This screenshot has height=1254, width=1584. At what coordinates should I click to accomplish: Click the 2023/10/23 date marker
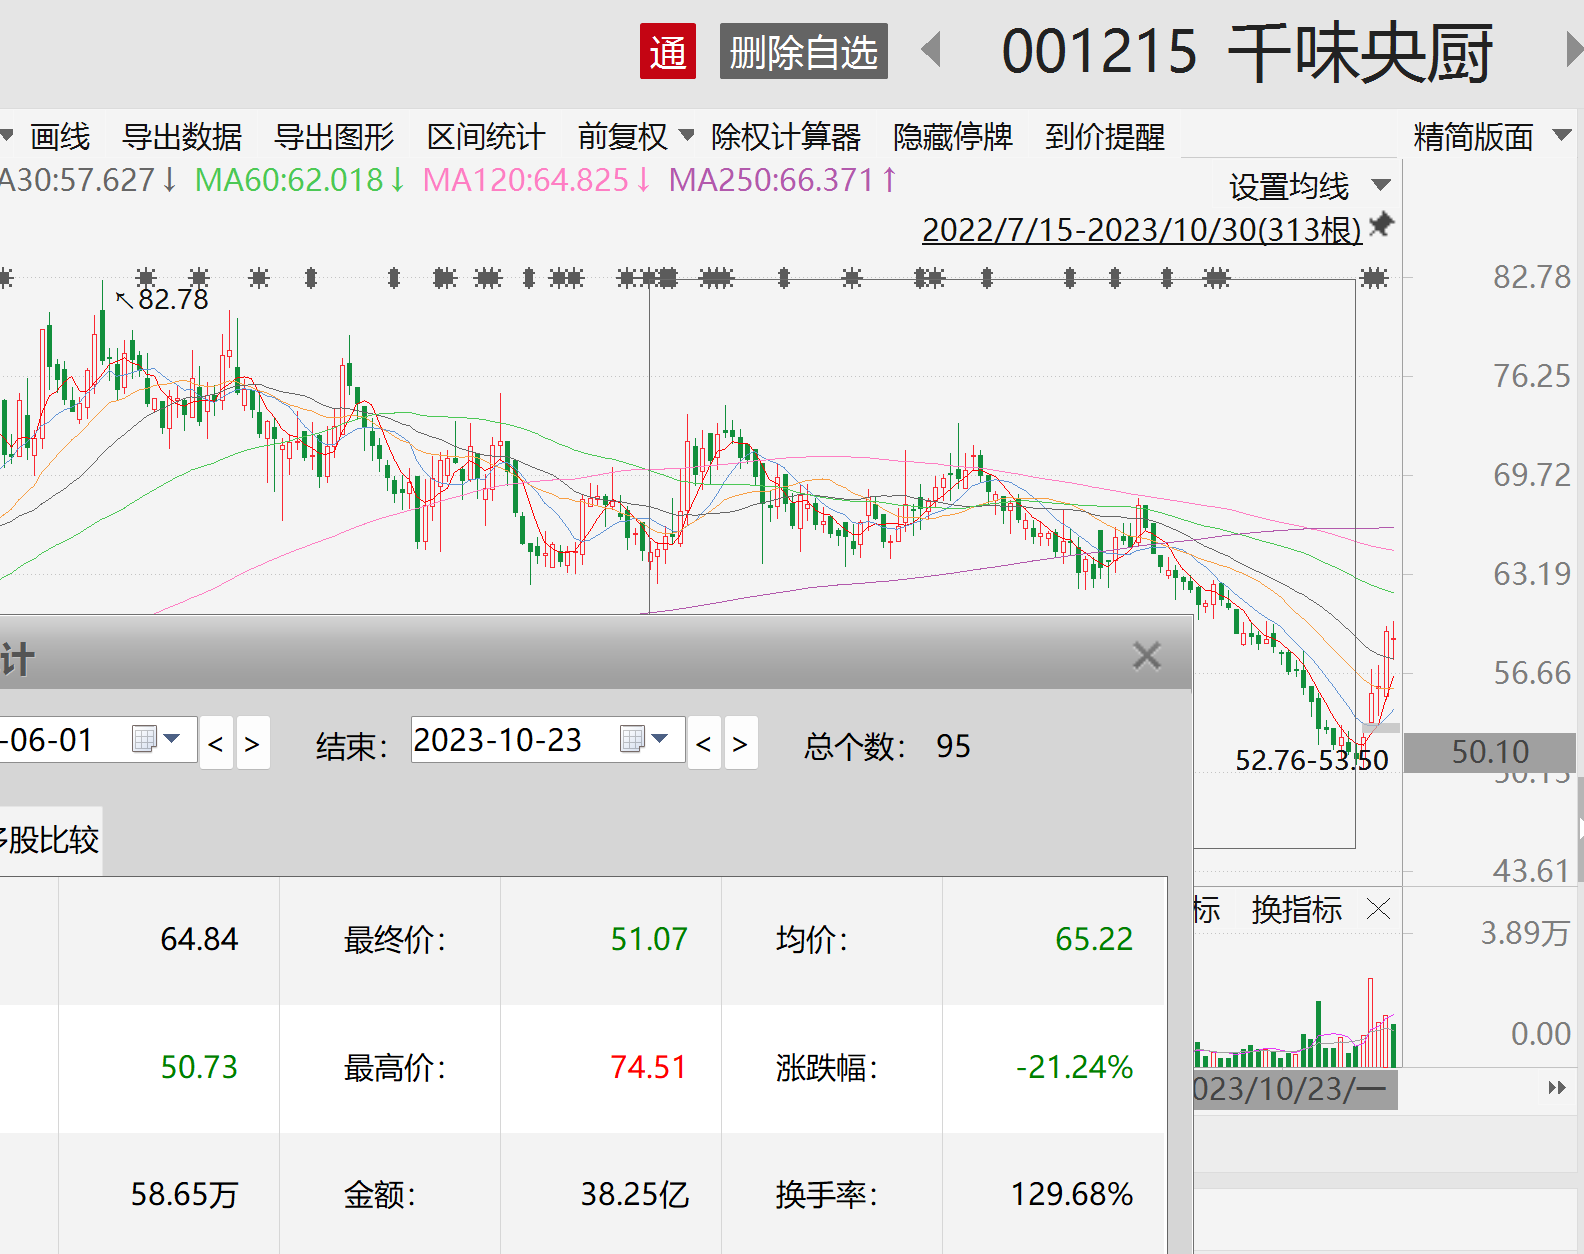[x=1296, y=1089]
